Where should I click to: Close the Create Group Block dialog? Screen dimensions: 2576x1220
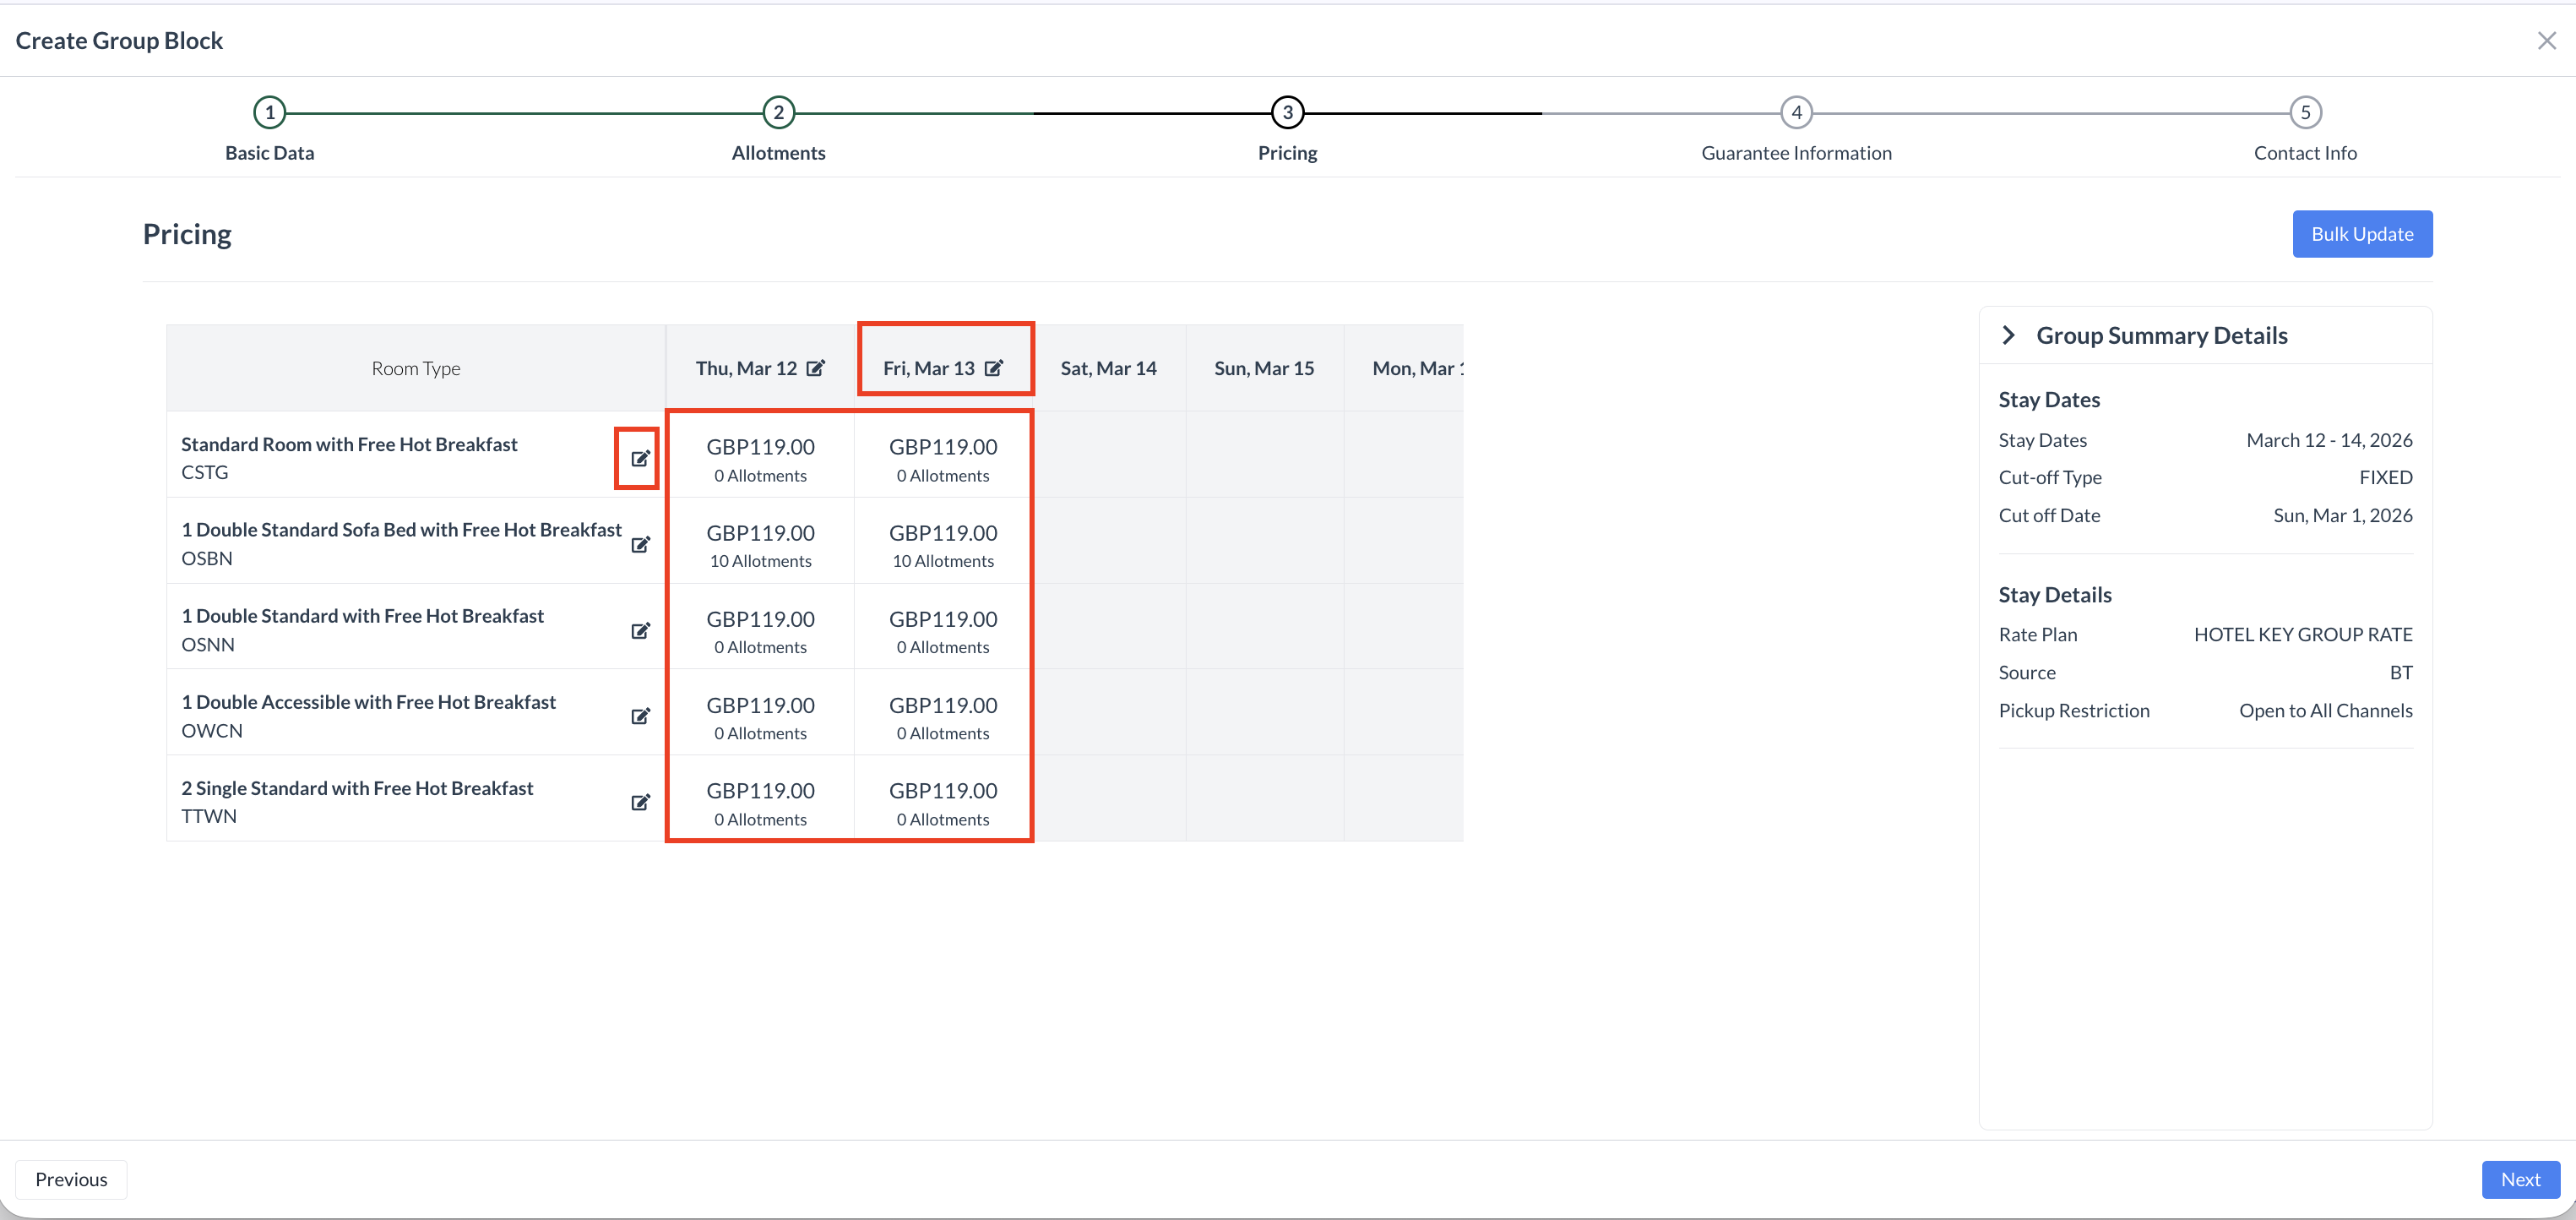[2546, 41]
